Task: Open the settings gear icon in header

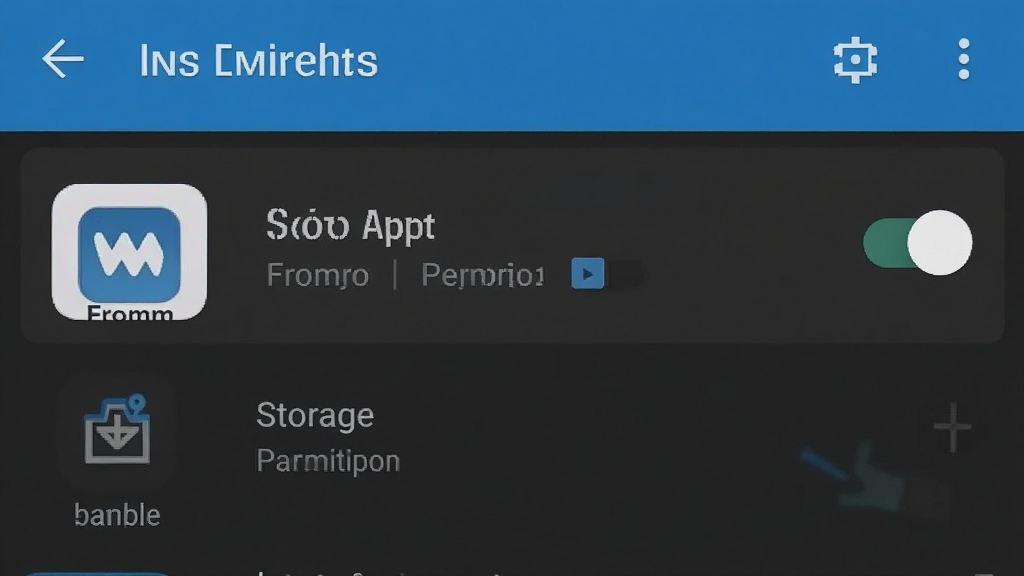Action: [x=855, y=60]
